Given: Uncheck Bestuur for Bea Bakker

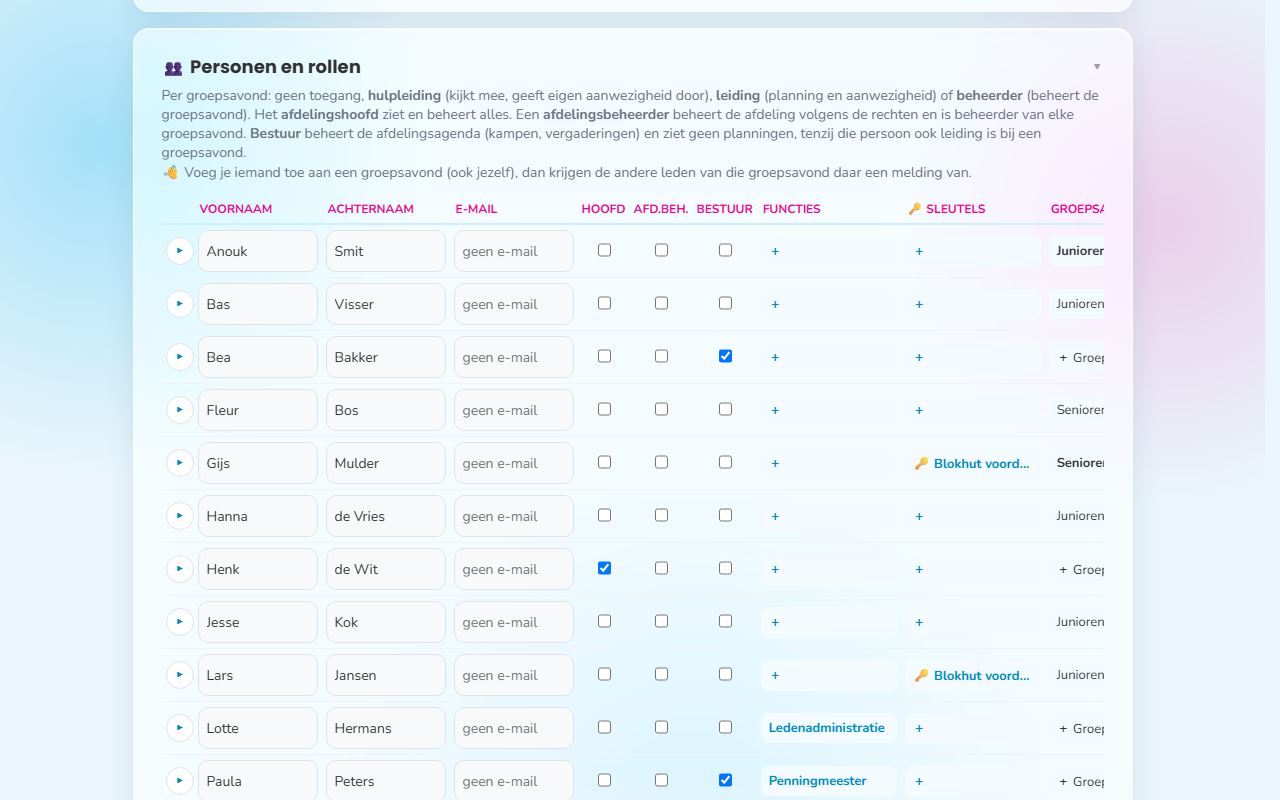Looking at the screenshot, I should pos(725,356).
